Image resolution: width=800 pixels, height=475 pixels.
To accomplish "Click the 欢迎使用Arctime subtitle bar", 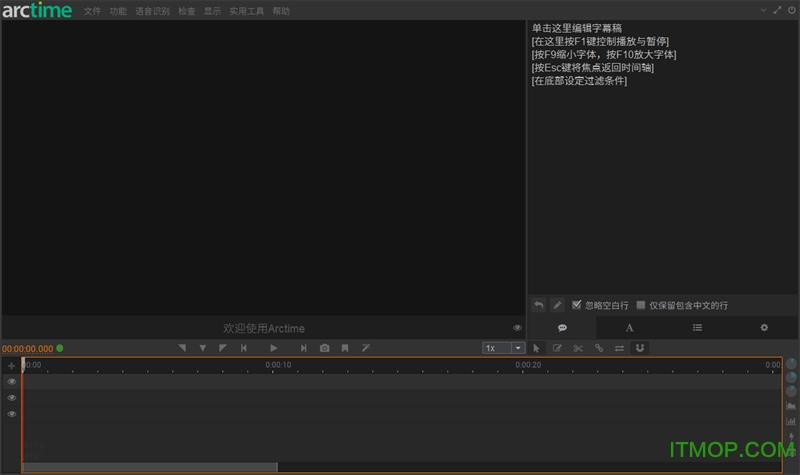I will pos(263,328).
